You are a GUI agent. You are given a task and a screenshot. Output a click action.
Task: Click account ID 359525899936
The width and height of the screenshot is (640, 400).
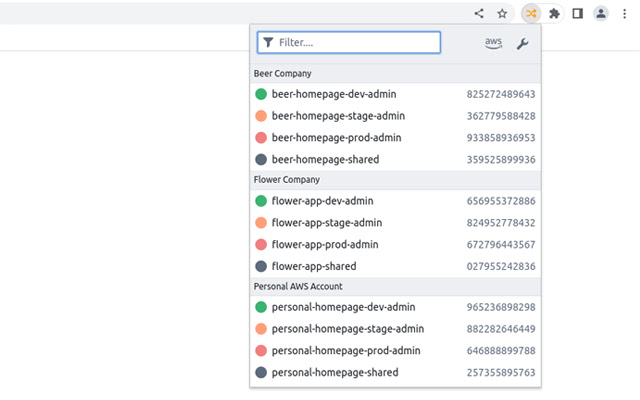tap(501, 160)
